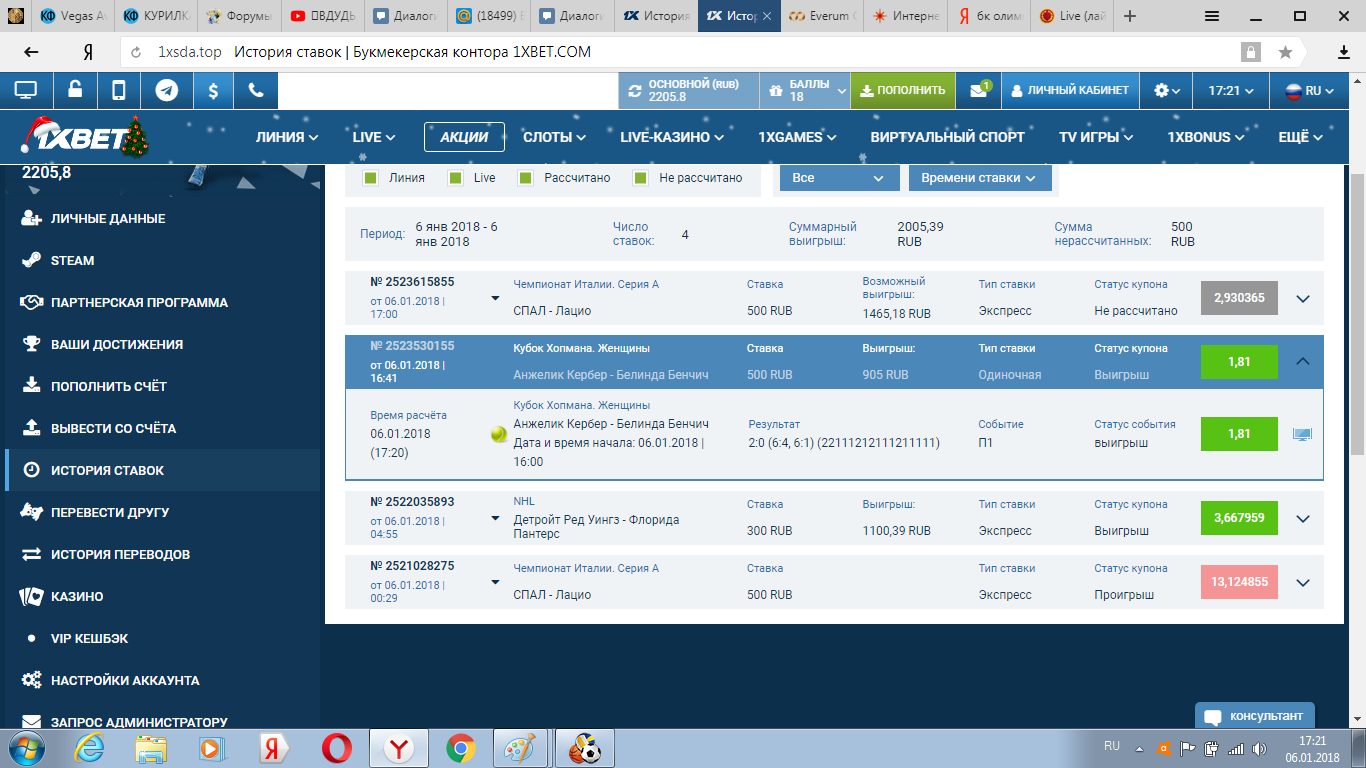Open Виртуальный спорт menu item

947,137
